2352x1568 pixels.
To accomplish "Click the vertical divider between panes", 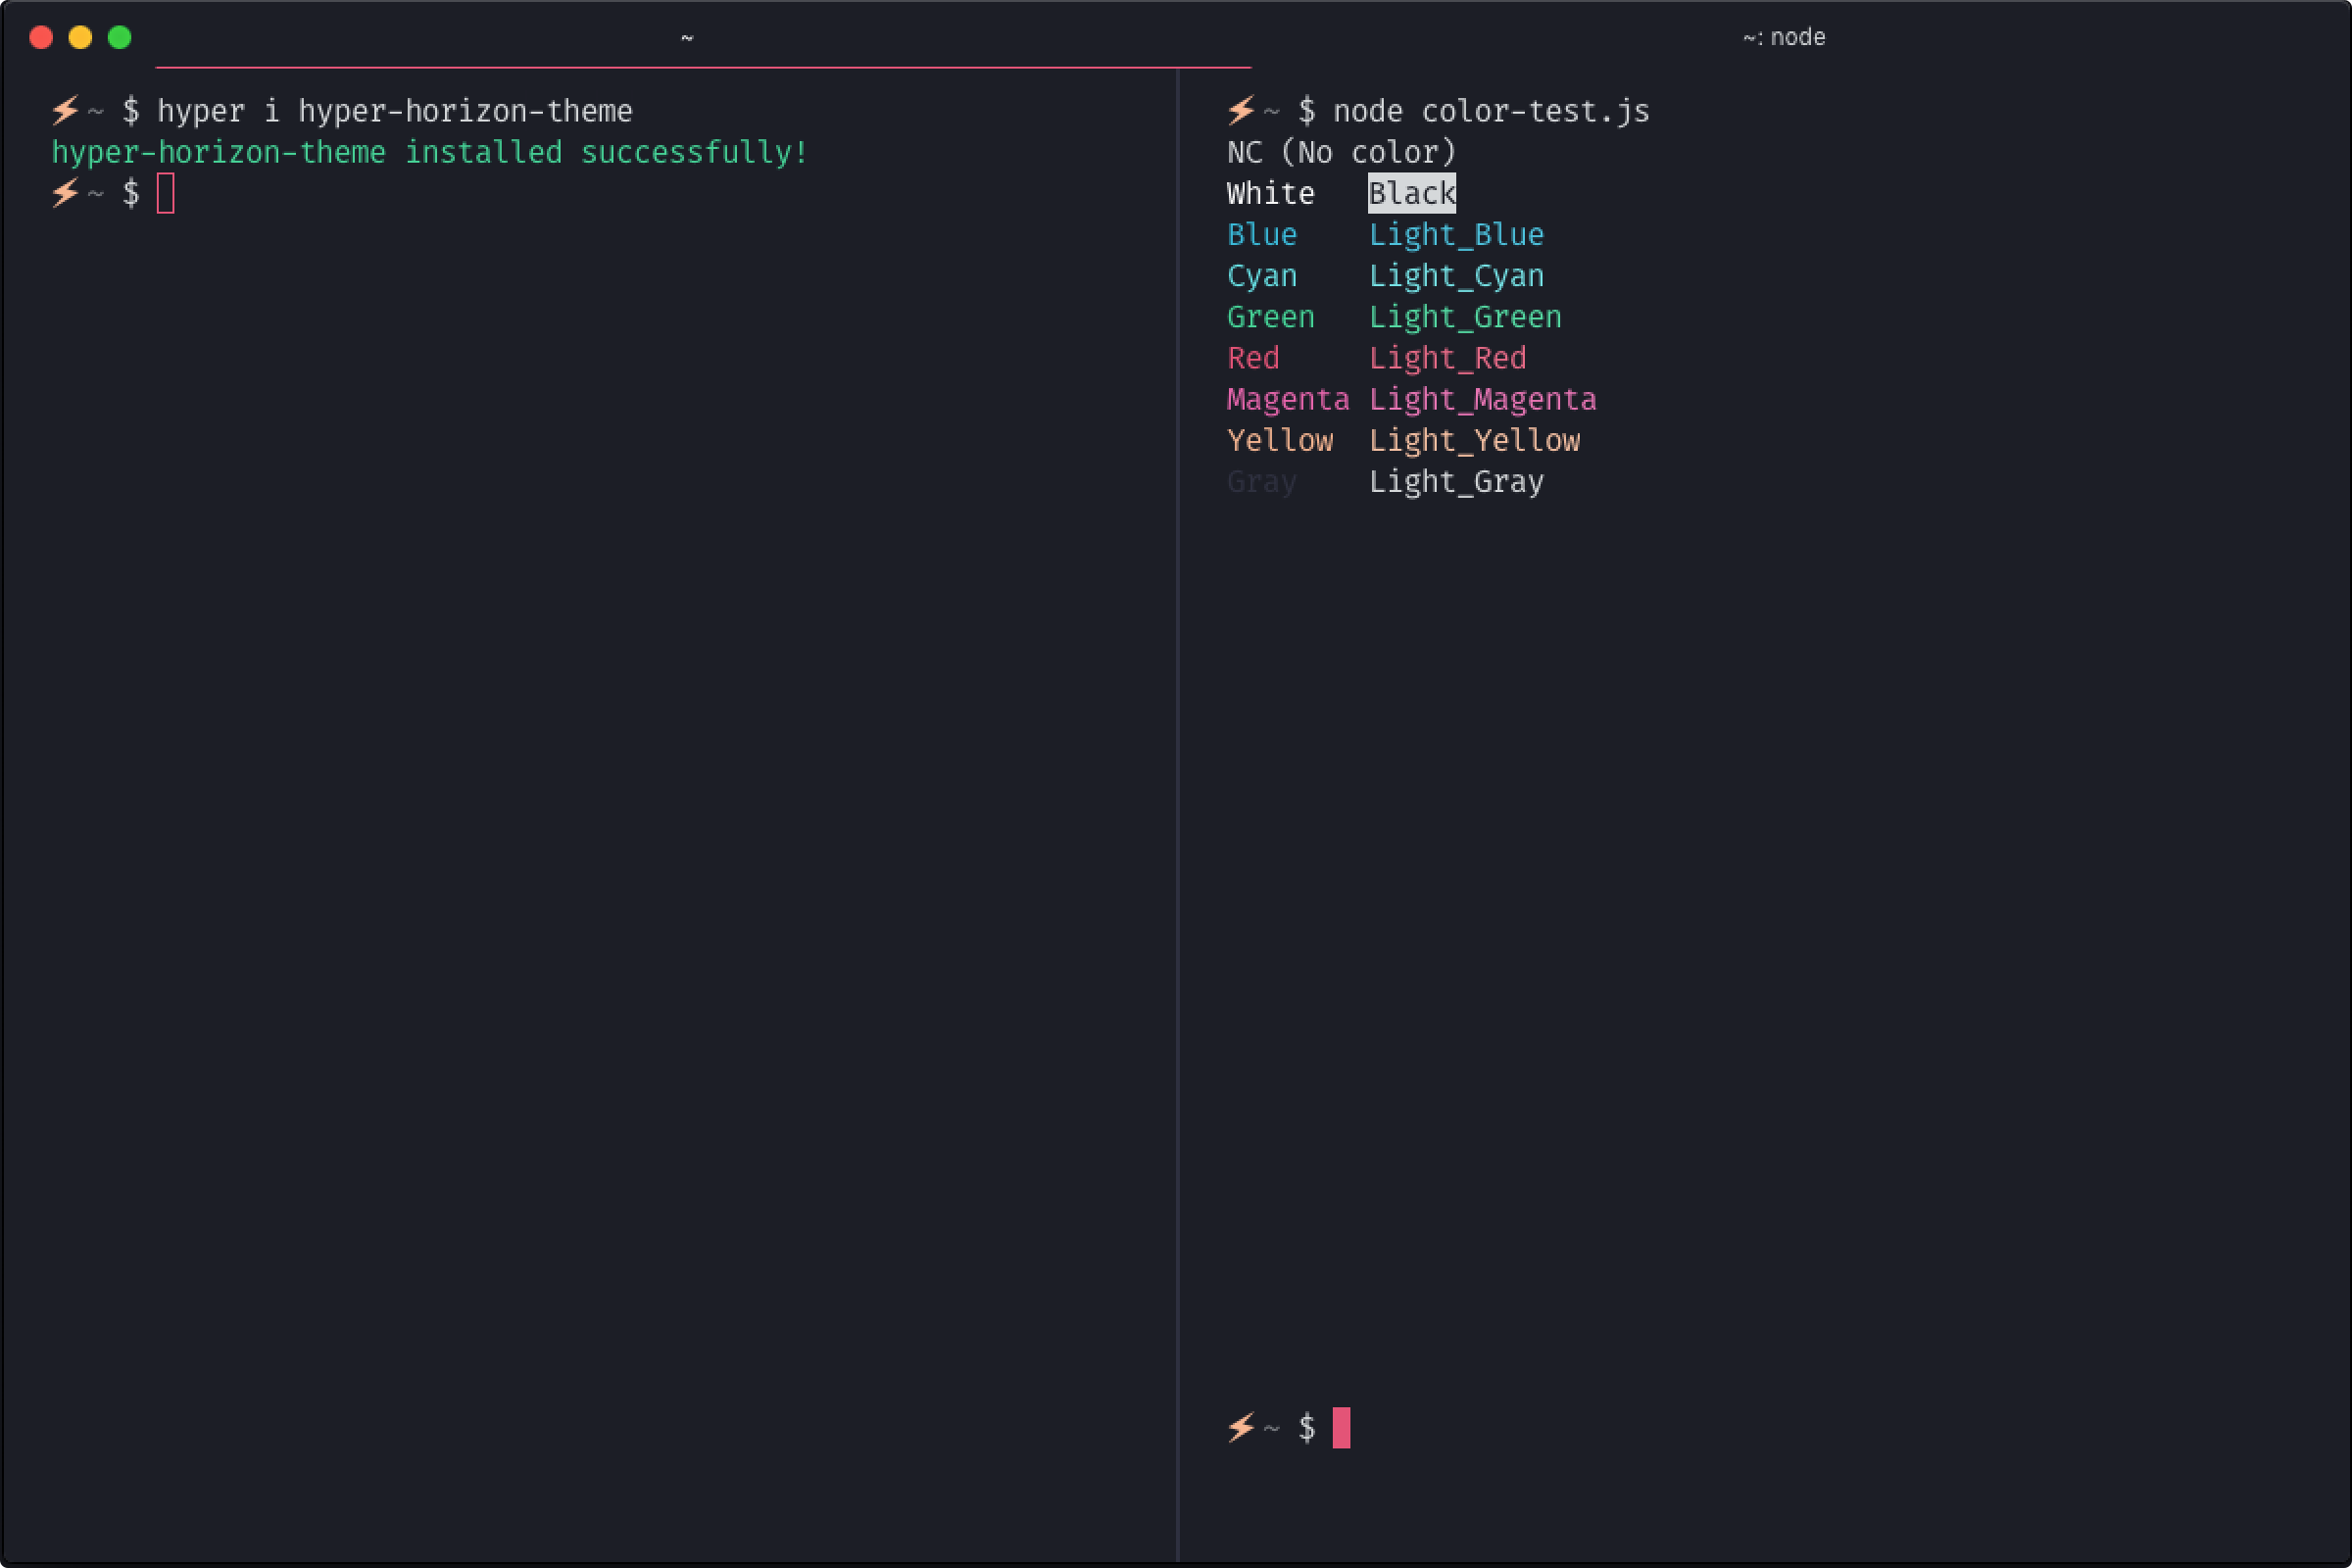I will [1178, 800].
